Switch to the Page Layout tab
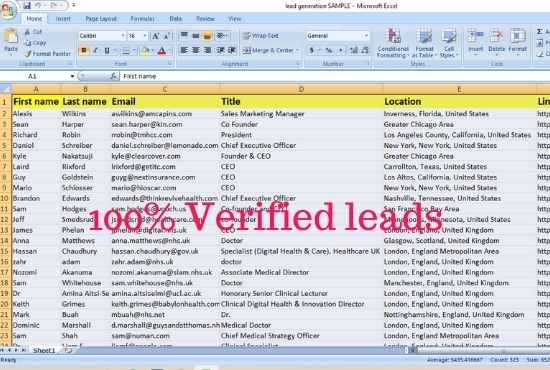Image resolution: width=550 pixels, height=370 pixels. (x=101, y=19)
